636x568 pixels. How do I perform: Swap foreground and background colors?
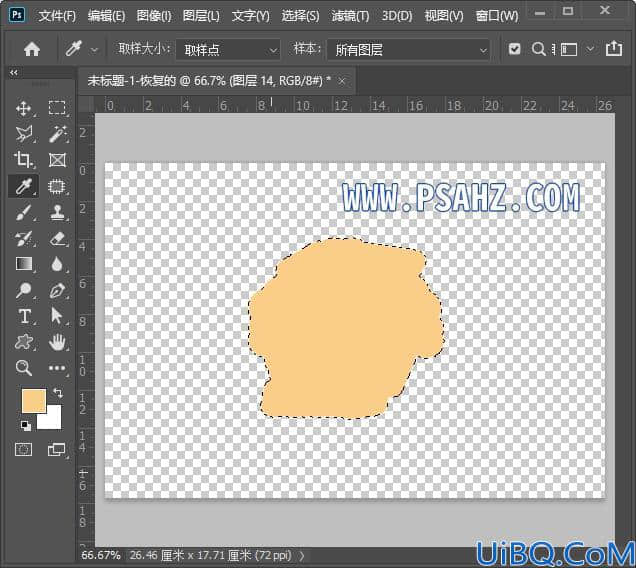(58, 392)
